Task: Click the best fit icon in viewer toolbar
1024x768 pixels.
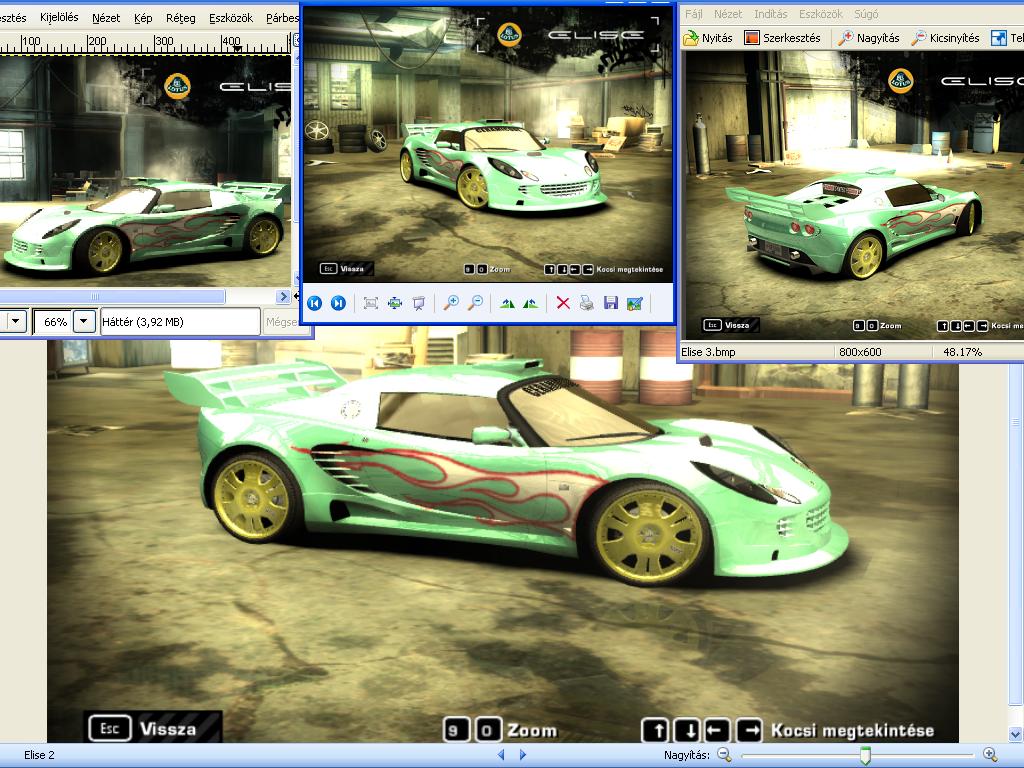Action: tap(371, 303)
